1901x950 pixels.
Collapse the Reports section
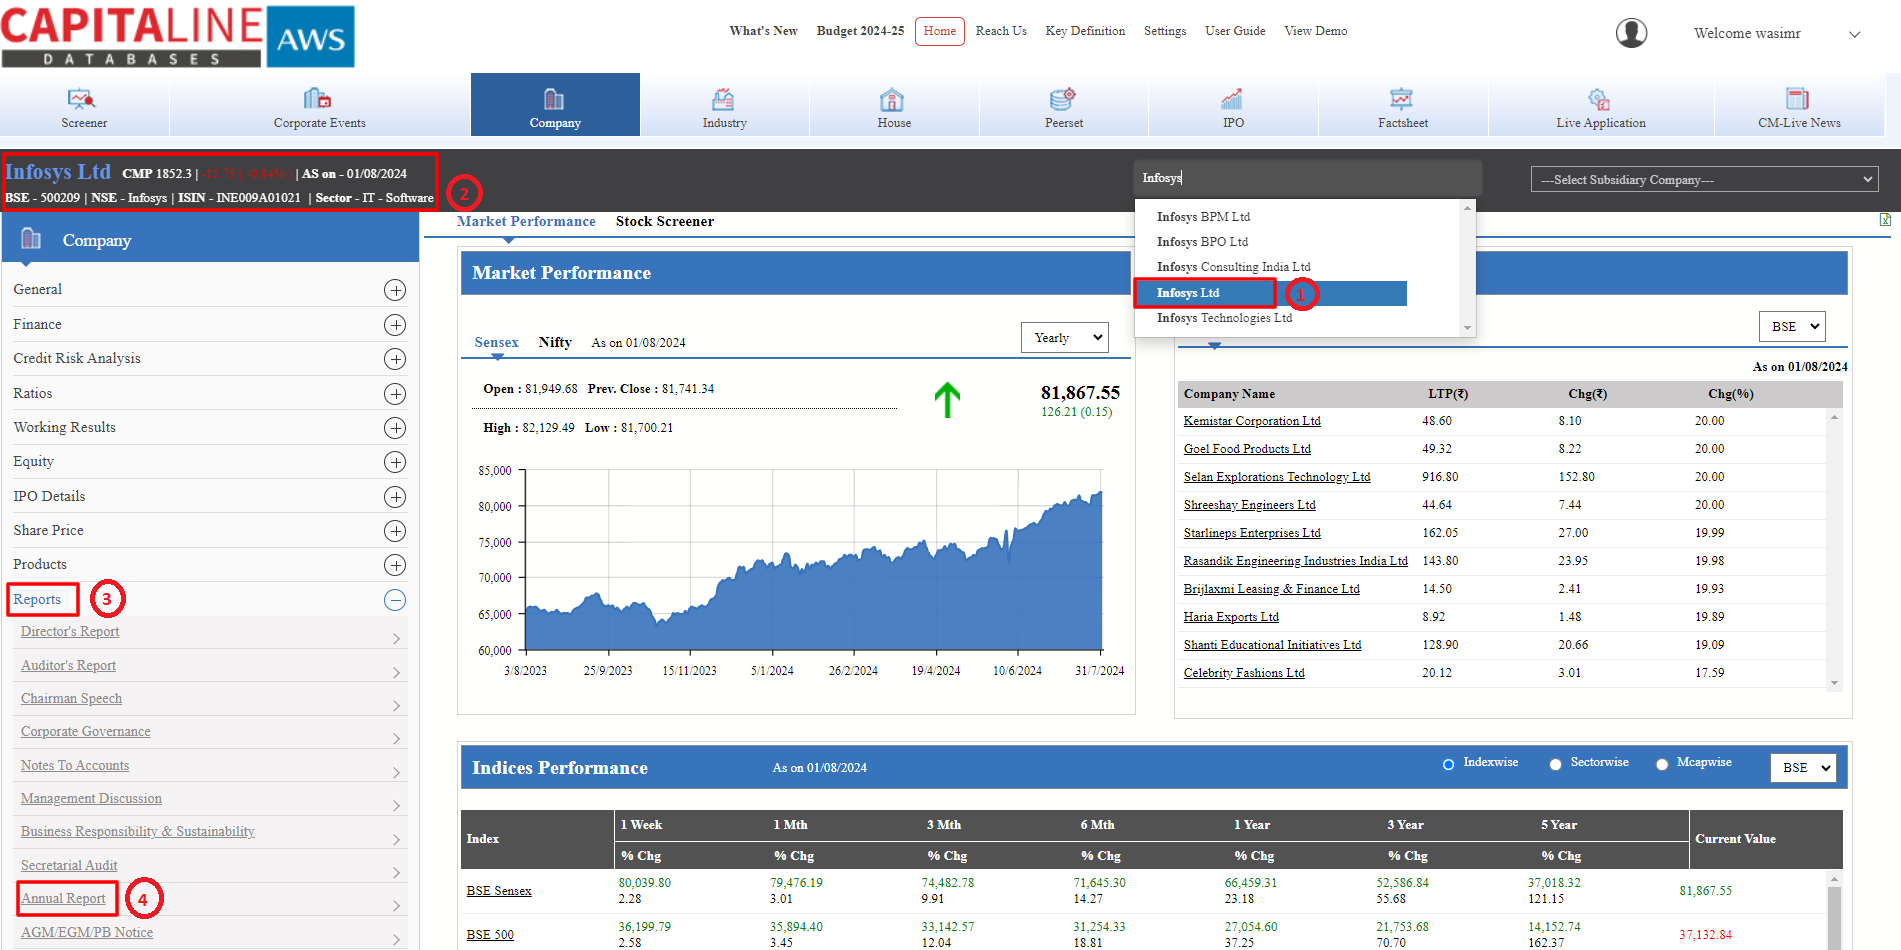[395, 600]
